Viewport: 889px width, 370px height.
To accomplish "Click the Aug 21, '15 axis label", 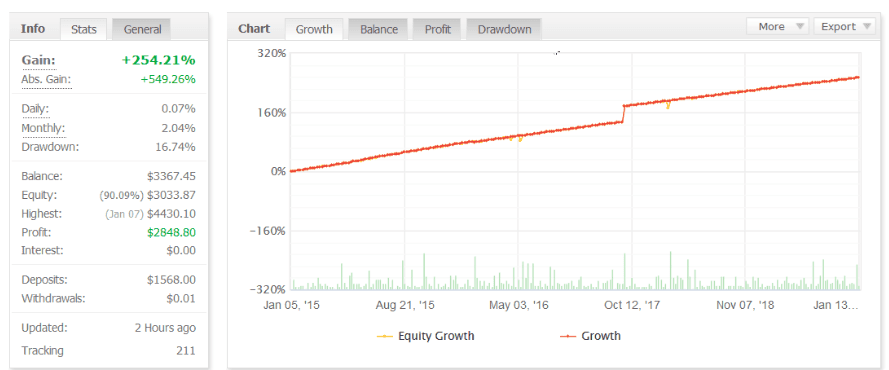I will point(405,305).
